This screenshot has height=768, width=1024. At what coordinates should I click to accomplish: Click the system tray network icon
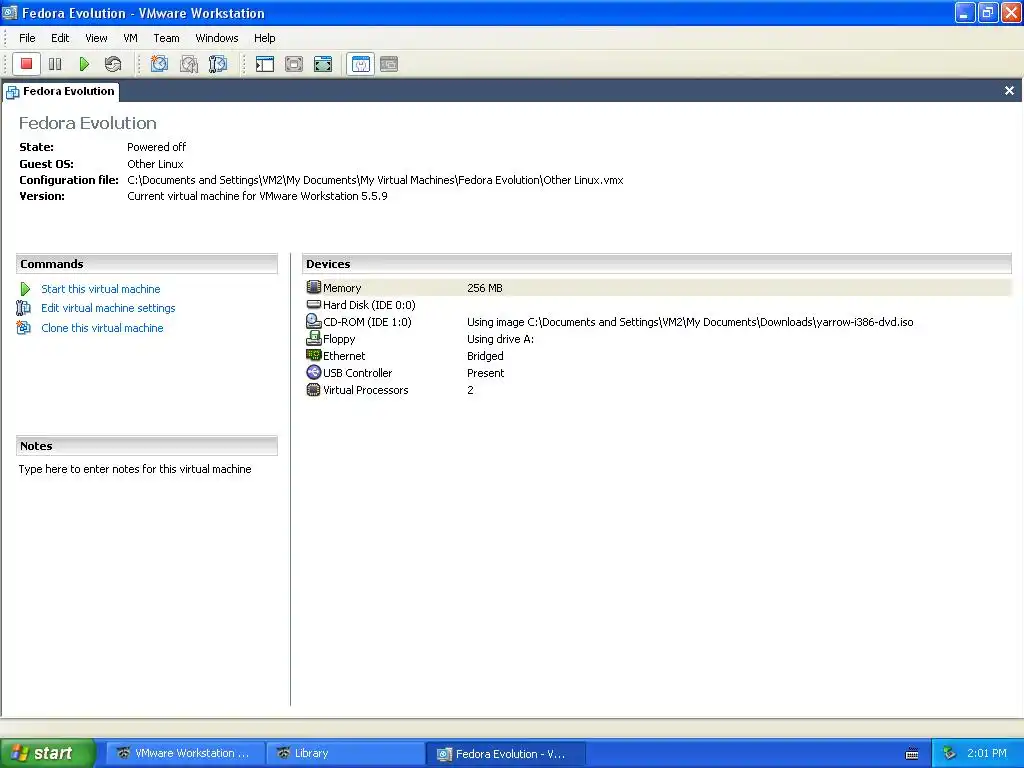(949, 753)
